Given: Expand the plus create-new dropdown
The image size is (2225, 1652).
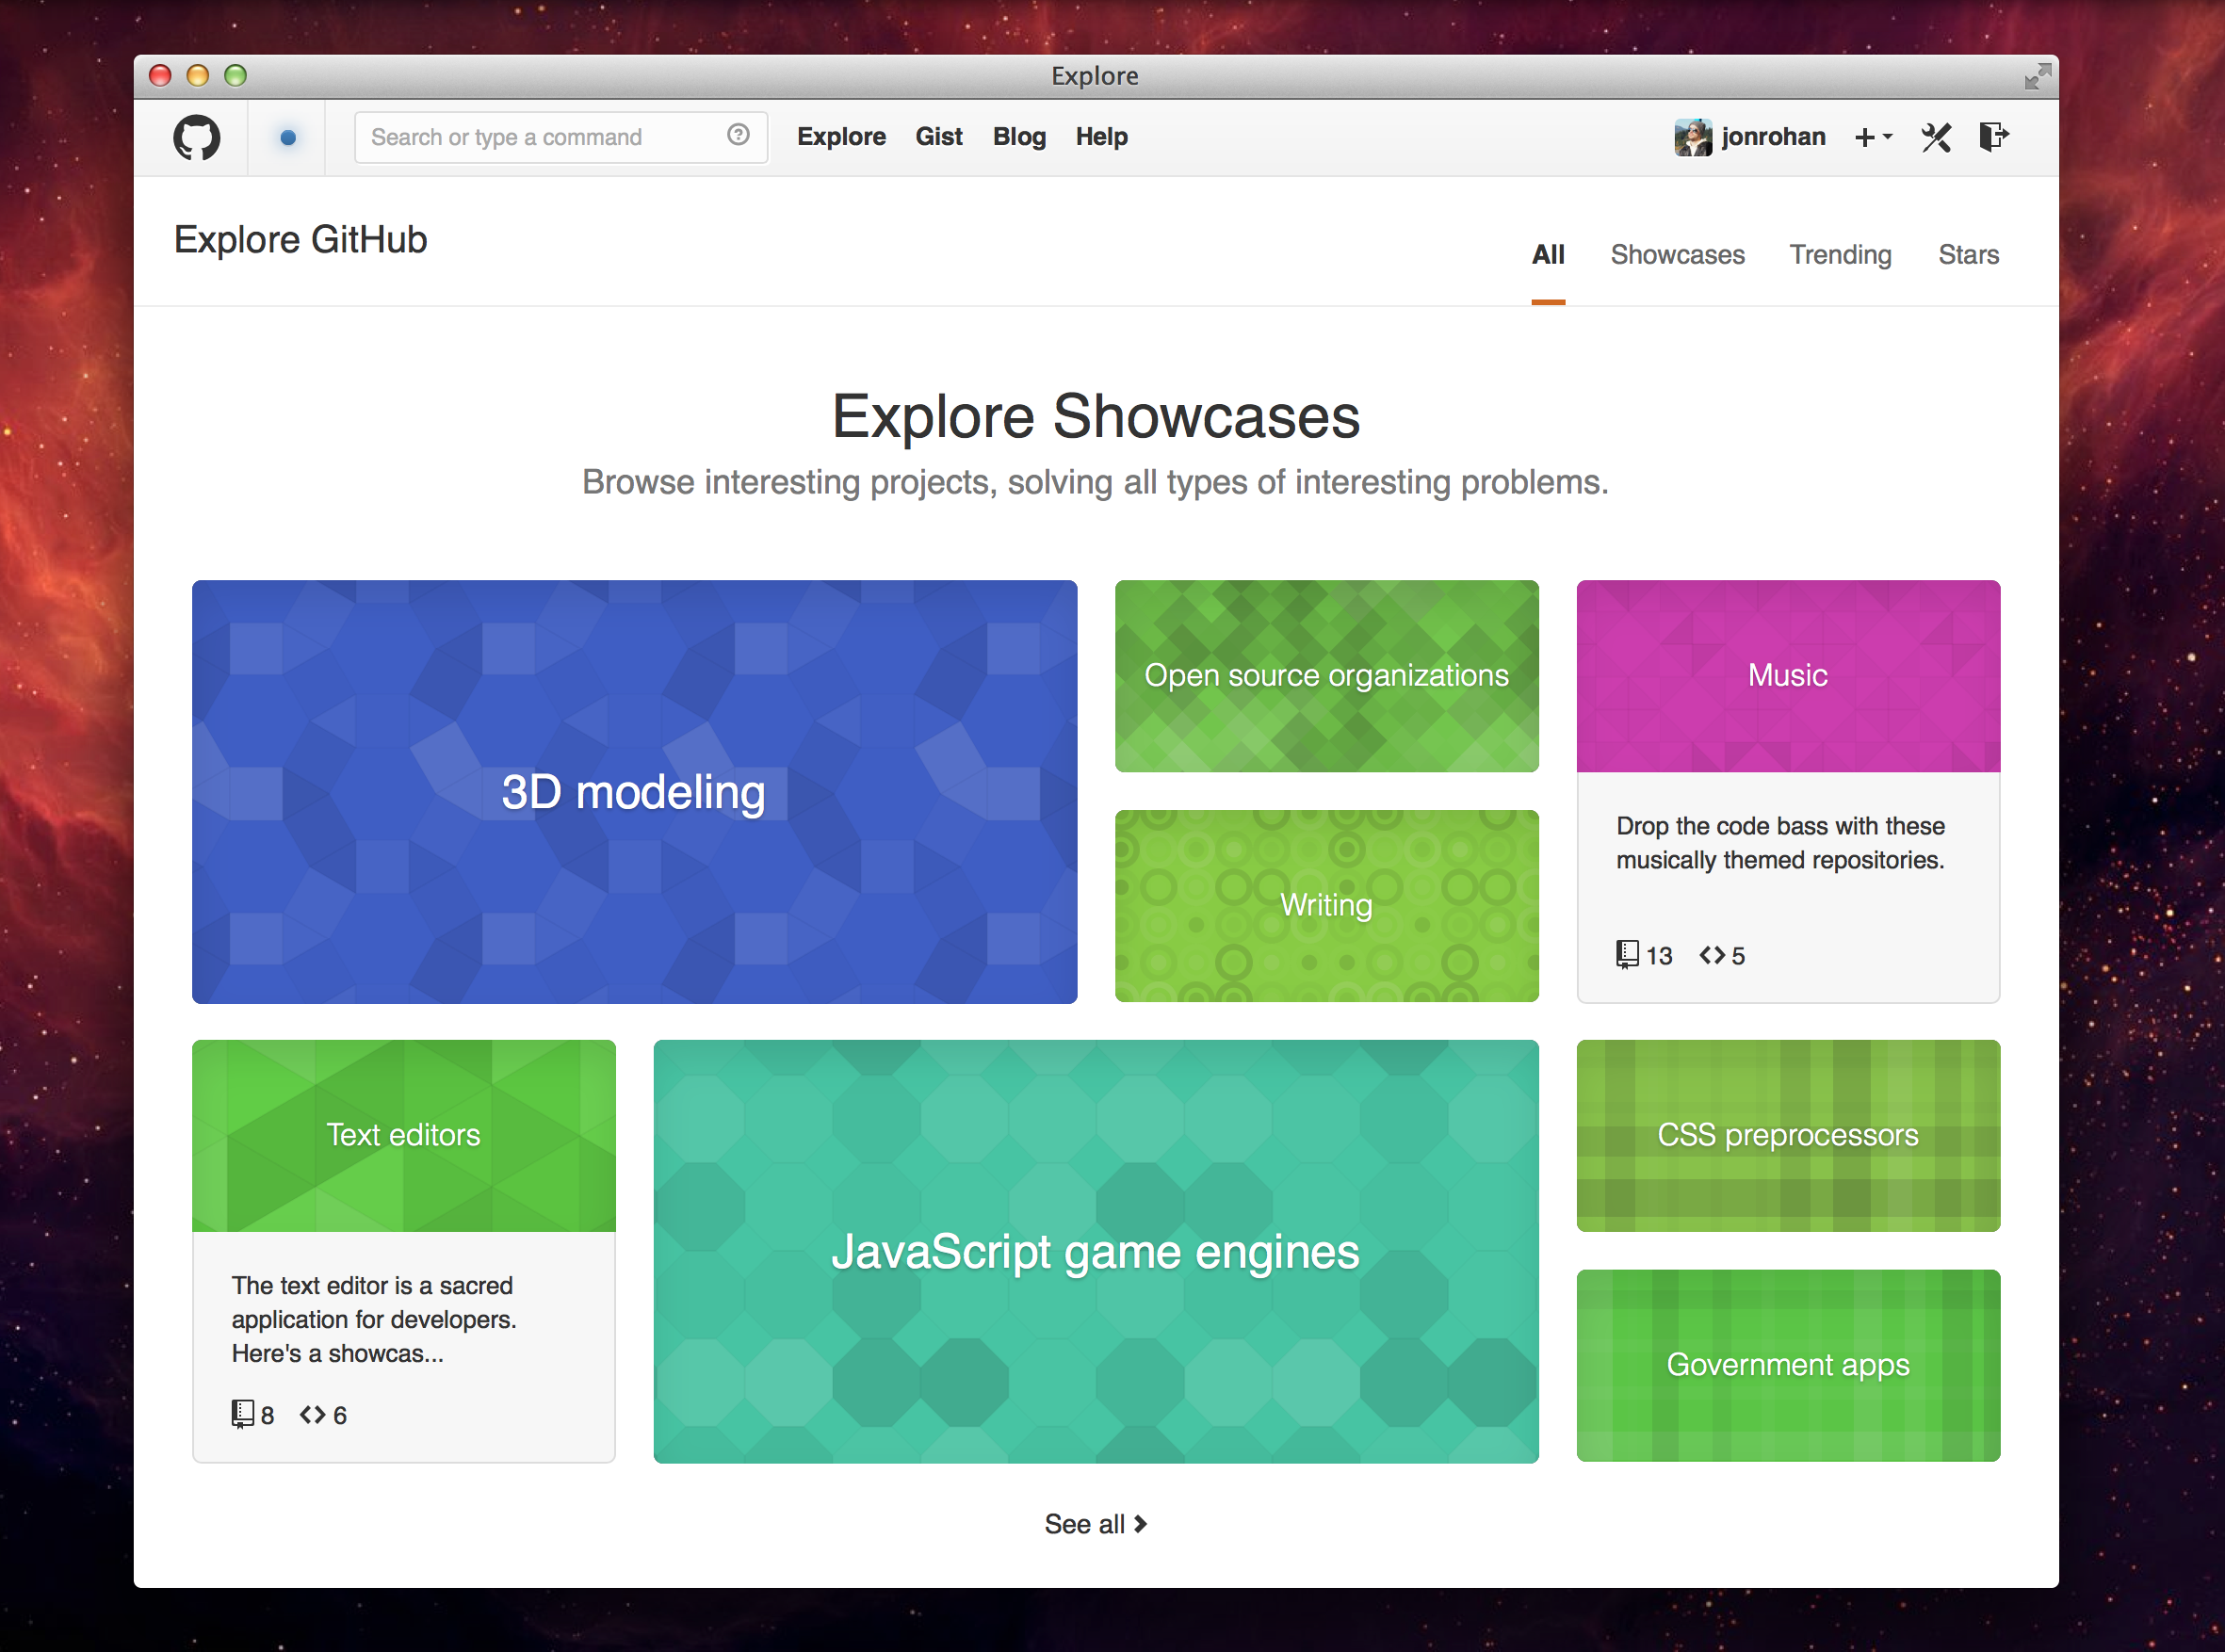Looking at the screenshot, I should pyautogui.click(x=1873, y=137).
